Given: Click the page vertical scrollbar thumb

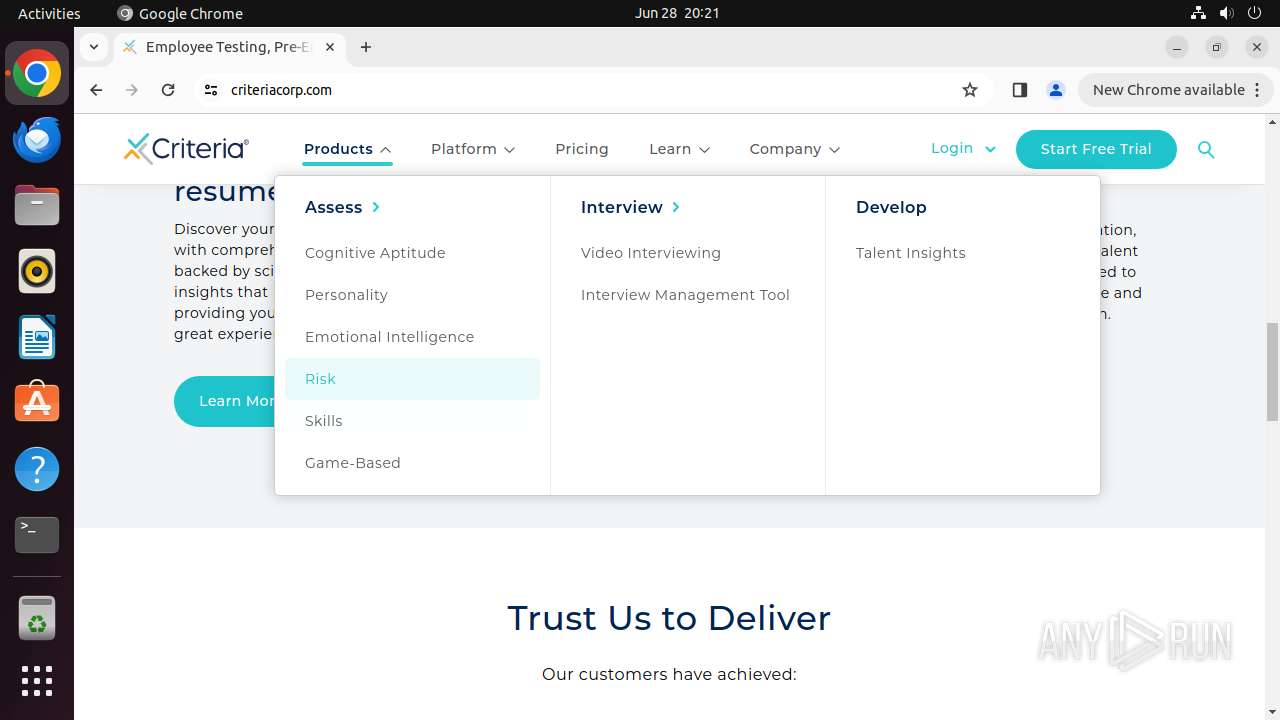Looking at the screenshot, I should (1272, 372).
